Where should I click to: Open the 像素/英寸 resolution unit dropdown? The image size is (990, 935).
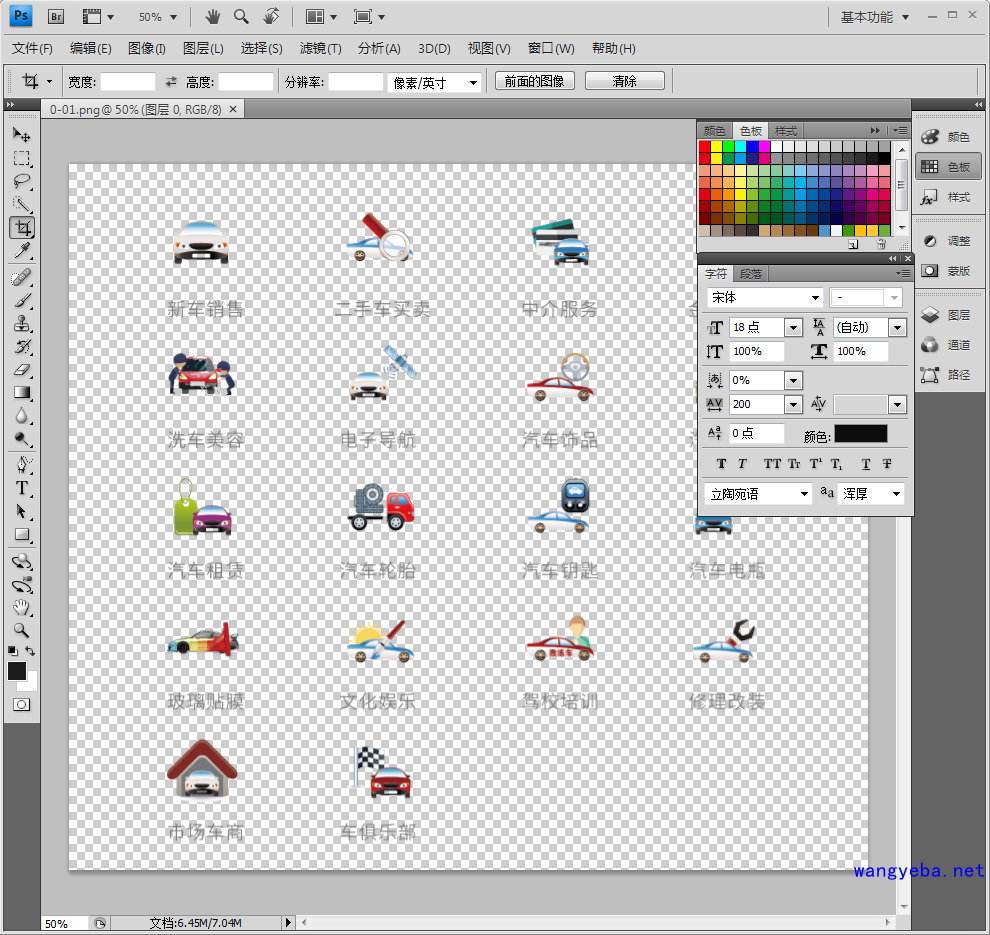434,83
